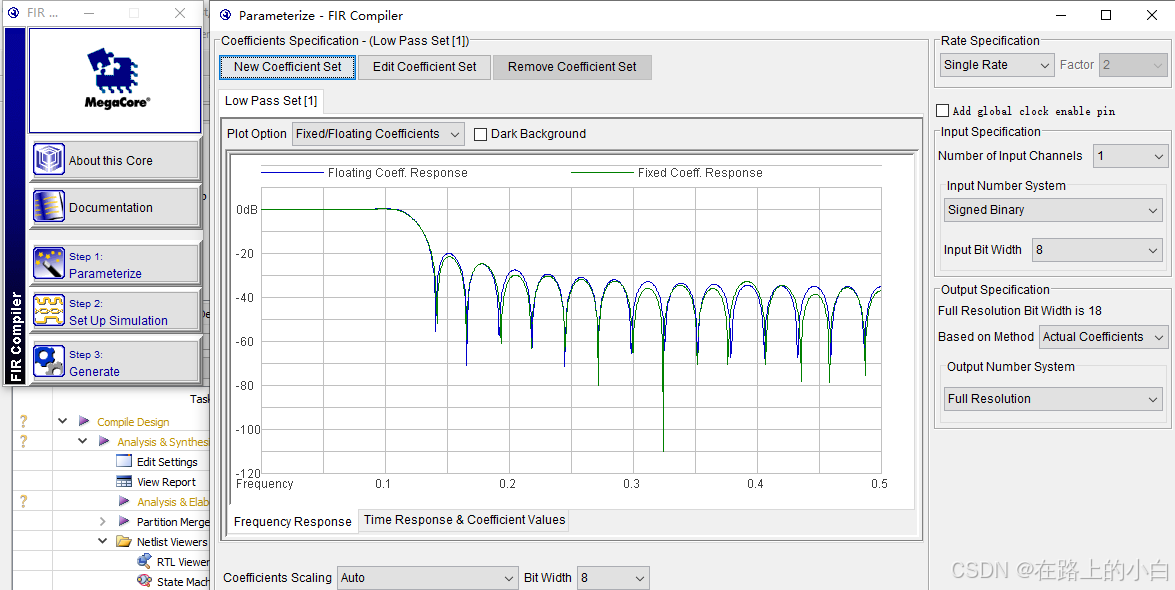Click the Analysis & Elaboration task row
Screen dimensions: 1175x590
(x=172, y=502)
